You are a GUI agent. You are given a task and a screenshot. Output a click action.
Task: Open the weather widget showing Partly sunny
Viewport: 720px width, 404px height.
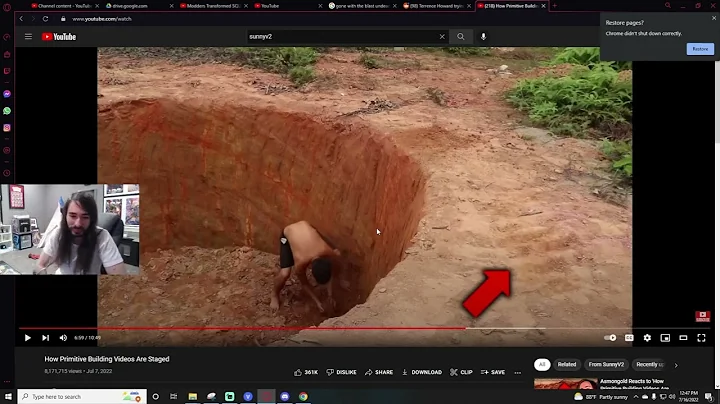point(601,397)
